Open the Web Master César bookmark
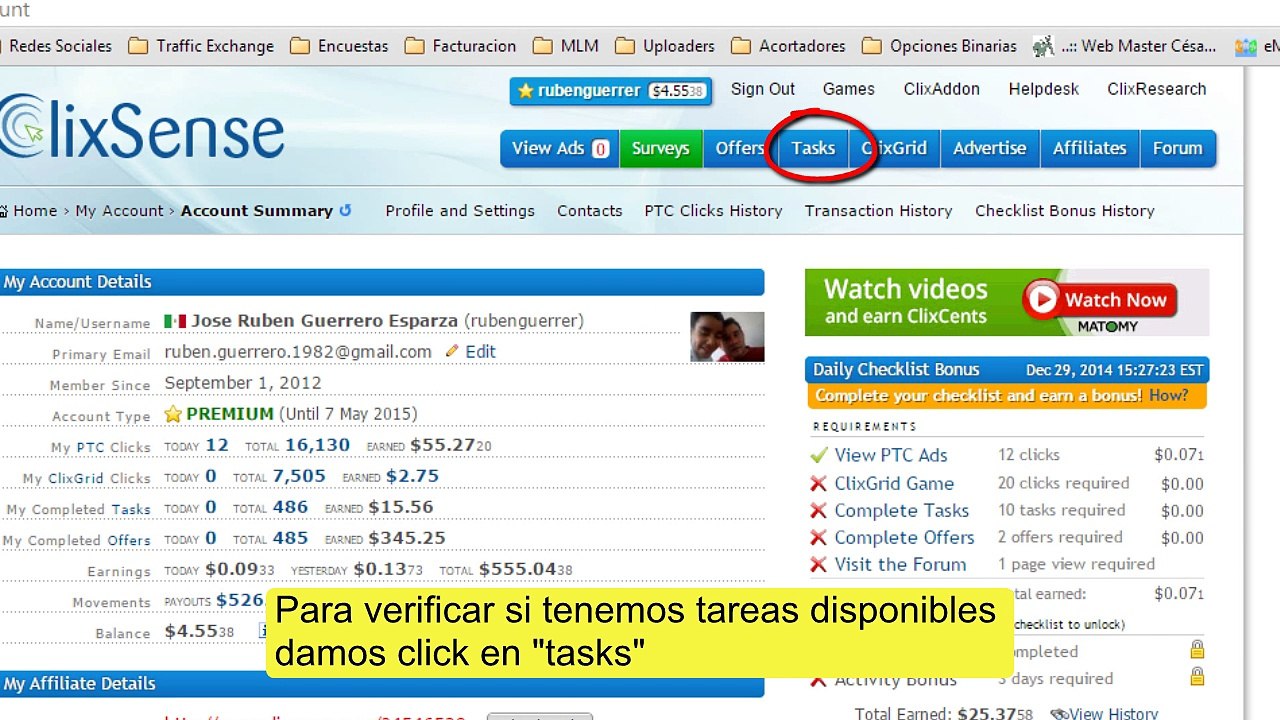The height and width of the screenshot is (720, 1280). coord(1125,46)
